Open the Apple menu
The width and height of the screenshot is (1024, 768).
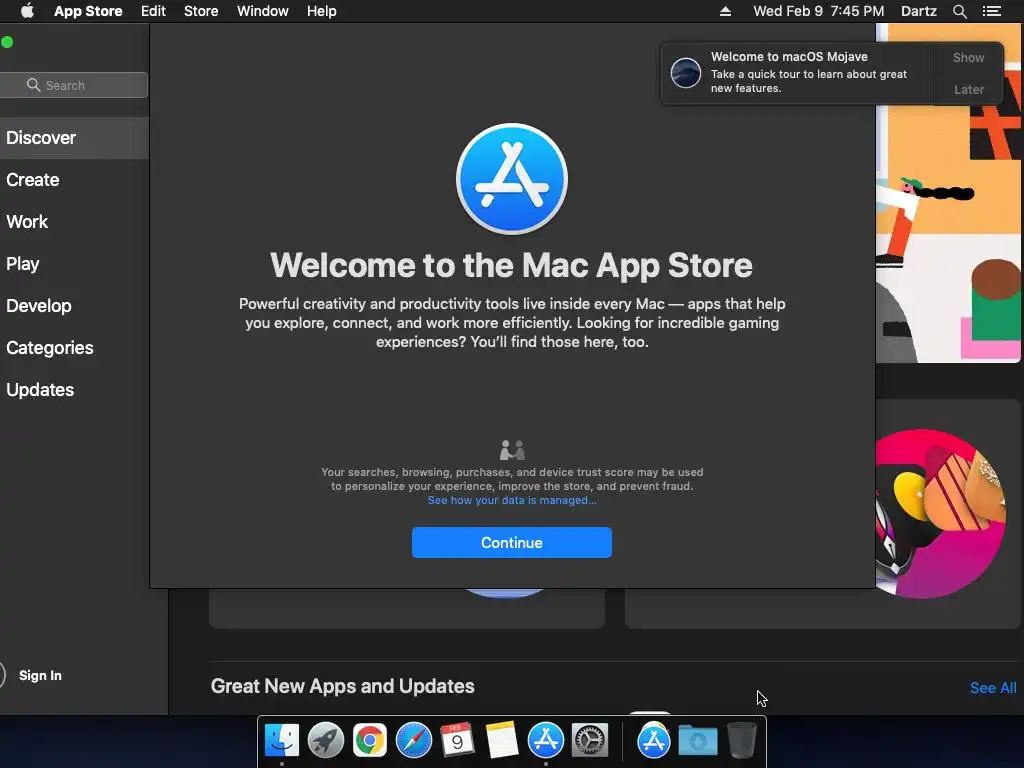[27, 11]
